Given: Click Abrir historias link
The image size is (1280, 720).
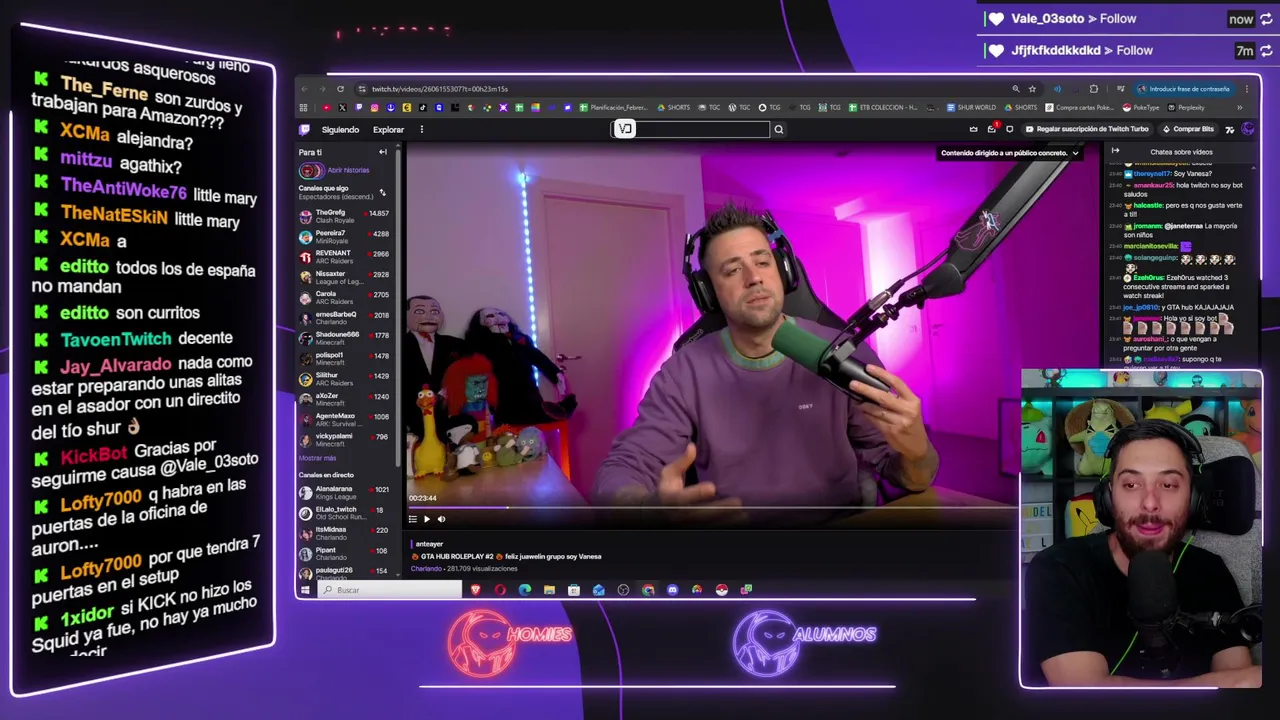Looking at the screenshot, I should 348,170.
